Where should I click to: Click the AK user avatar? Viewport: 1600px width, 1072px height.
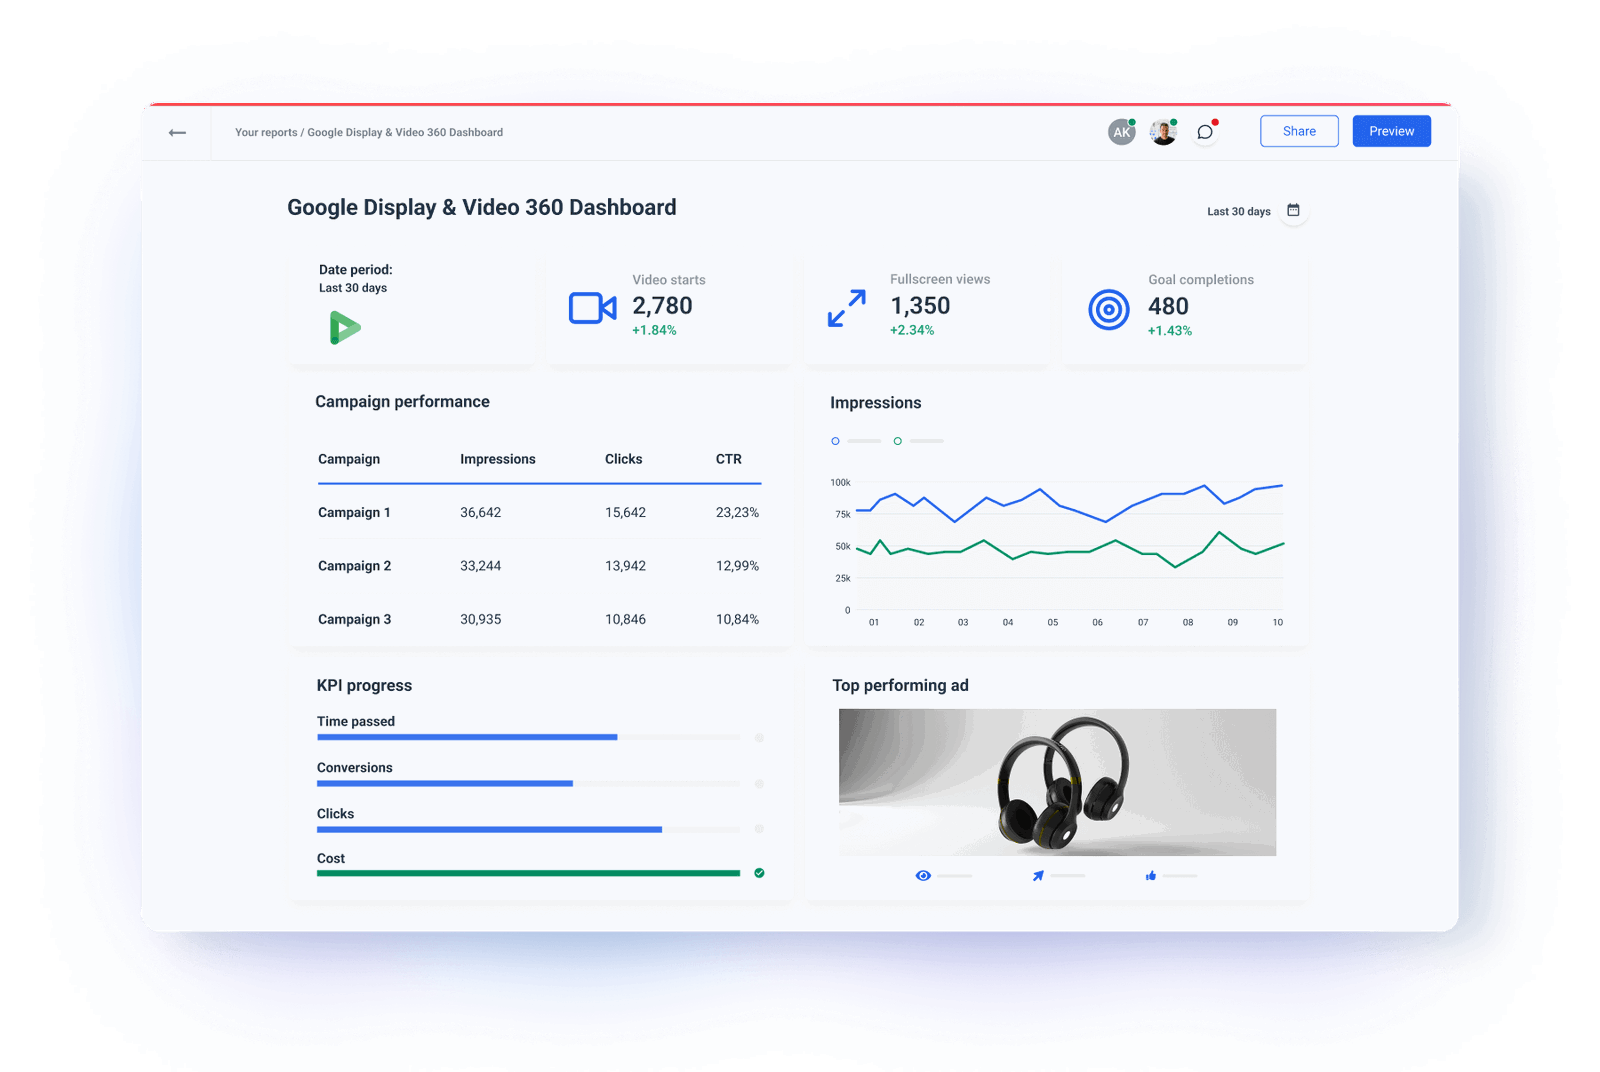click(1120, 131)
